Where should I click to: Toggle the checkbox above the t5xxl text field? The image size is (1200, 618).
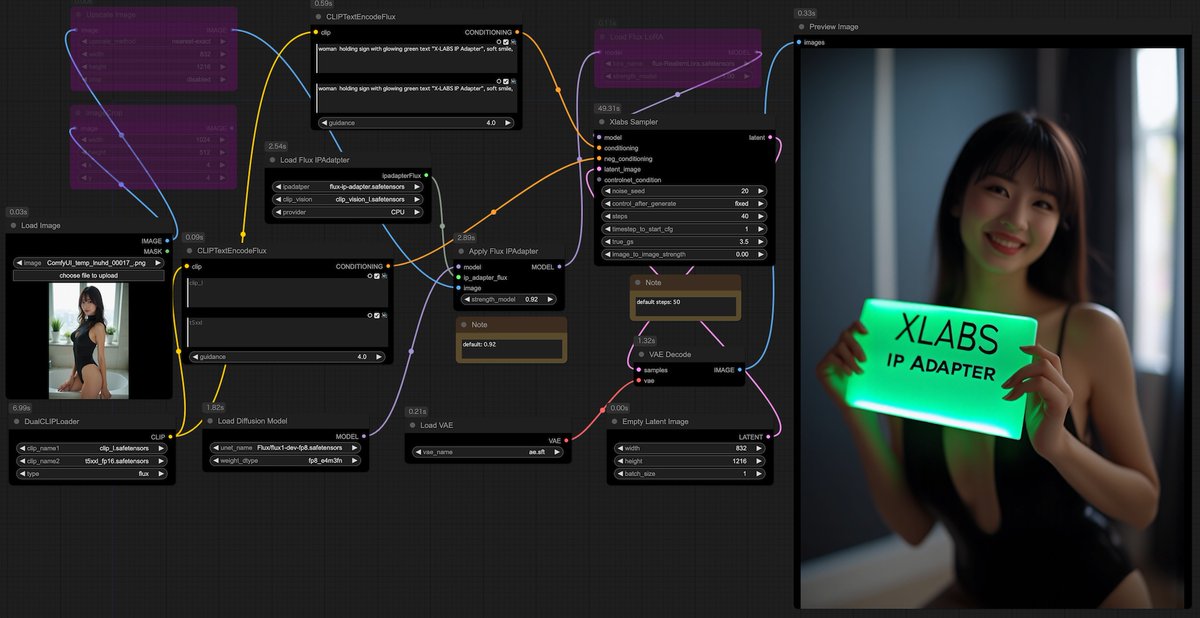(x=377, y=315)
